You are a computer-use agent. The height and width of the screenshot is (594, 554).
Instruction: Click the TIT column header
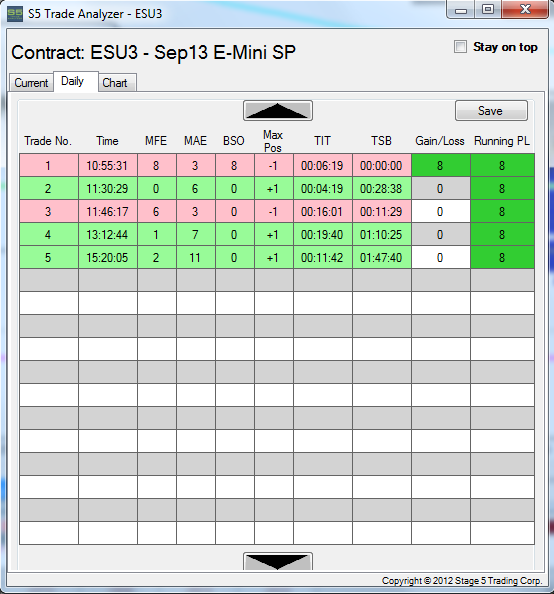pos(322,141)
